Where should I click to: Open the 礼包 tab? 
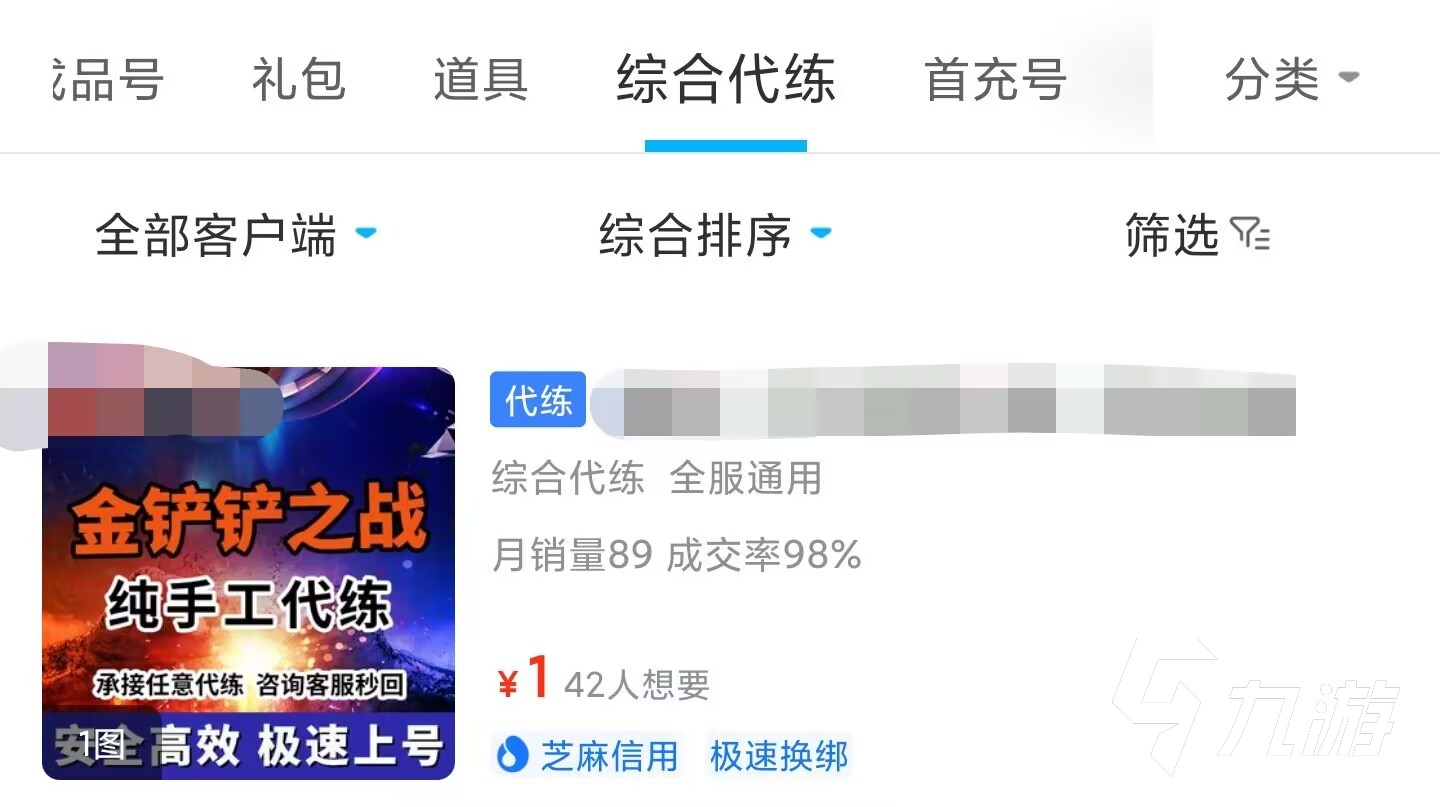(299, 80)
